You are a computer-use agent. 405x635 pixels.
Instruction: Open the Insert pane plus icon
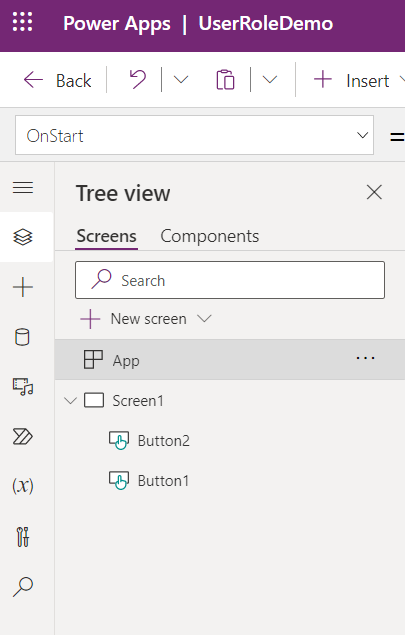(23, 287)
